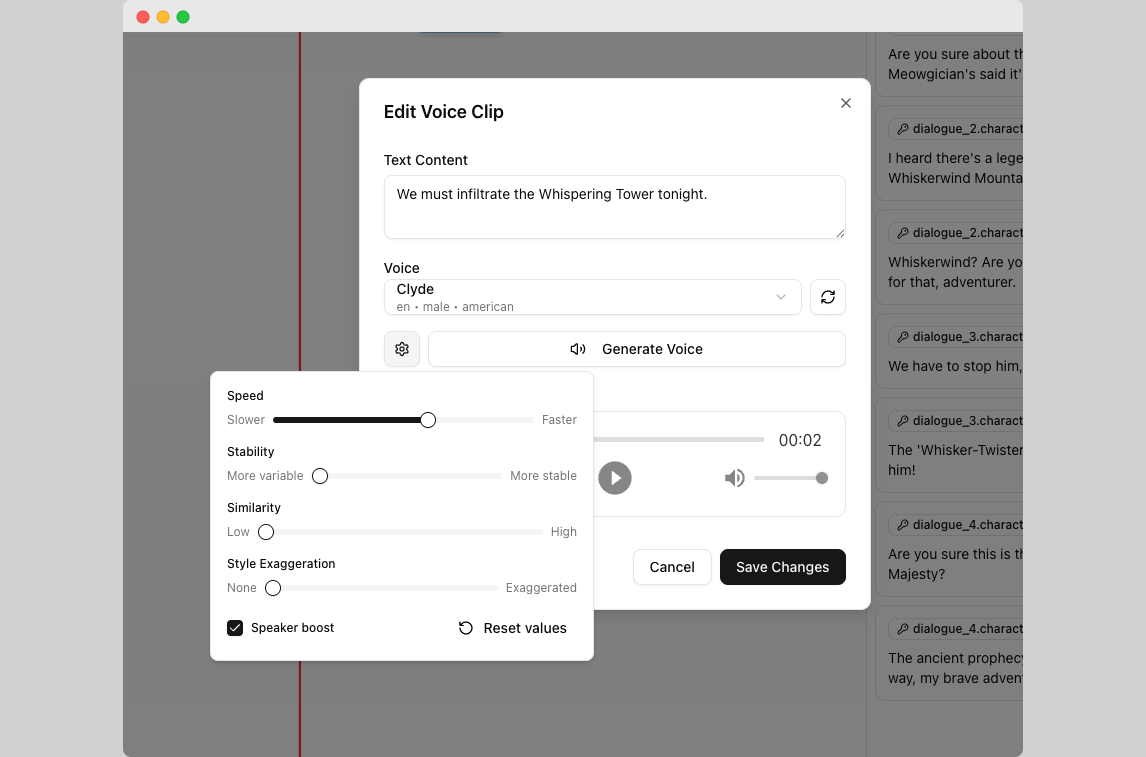This screenshot has width=1146, height=757.
Task: Click the volume slider knob
Action: (821, 478)
